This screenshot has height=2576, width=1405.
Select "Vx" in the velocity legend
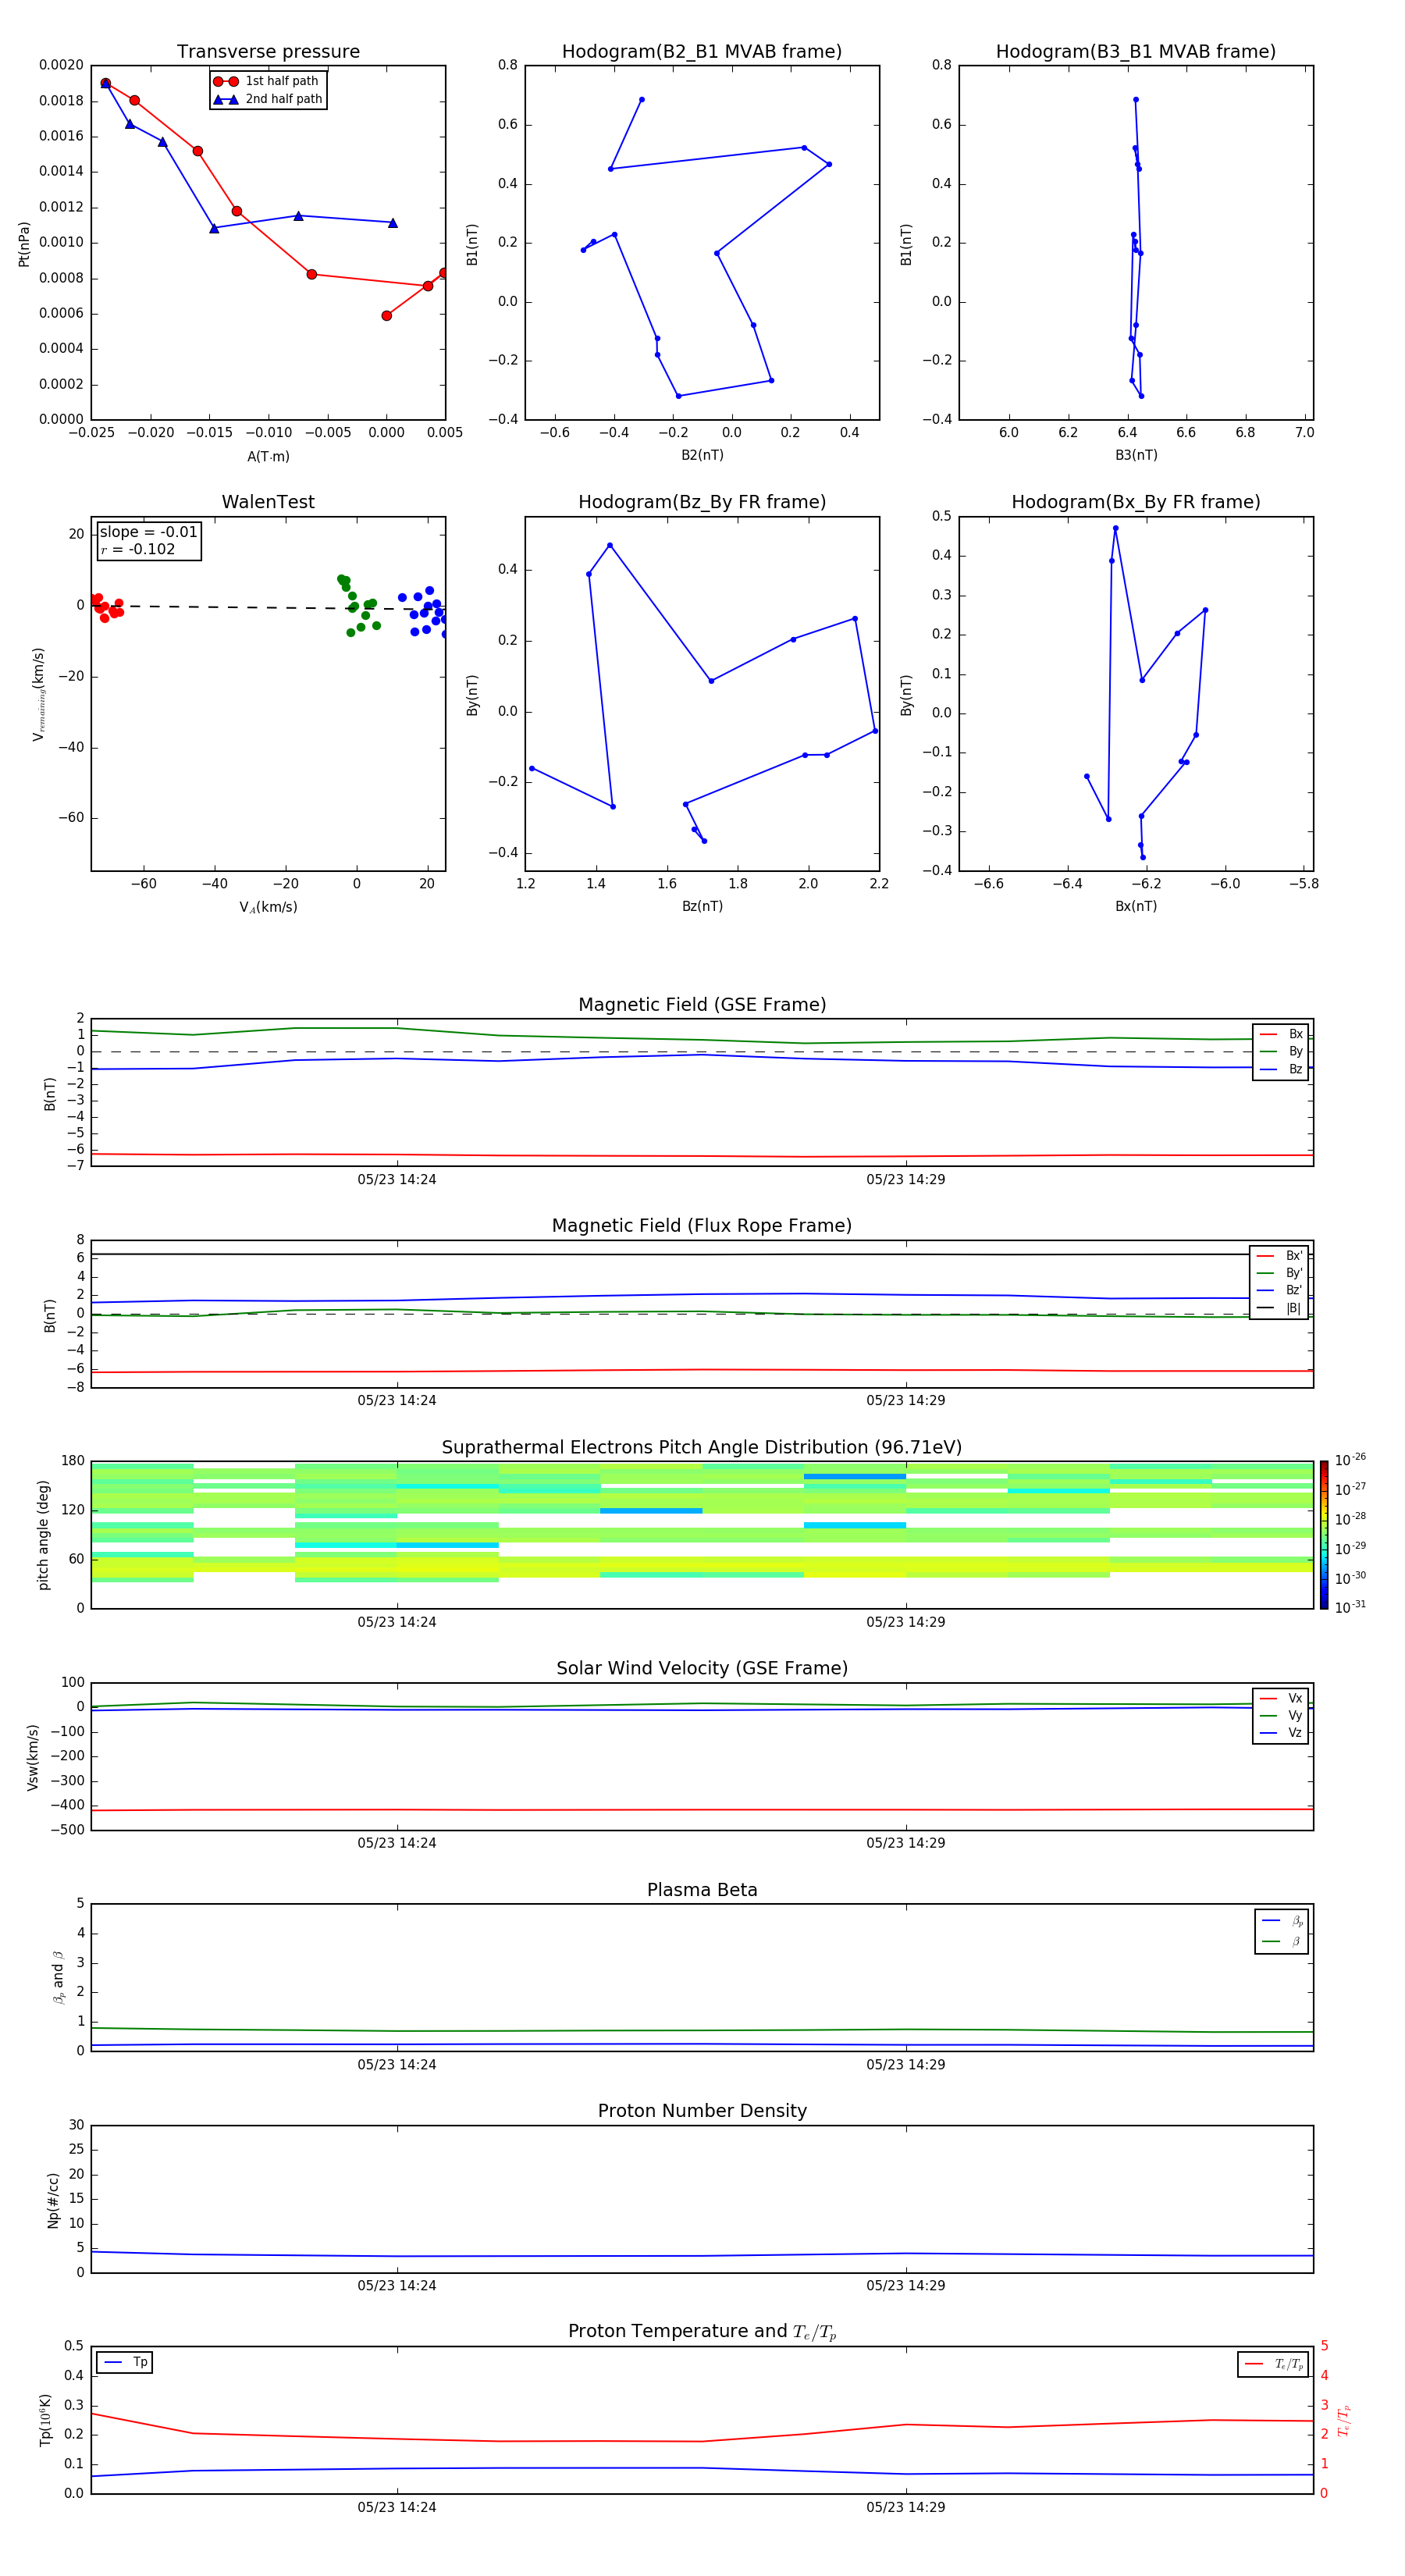[1281, 1698]
